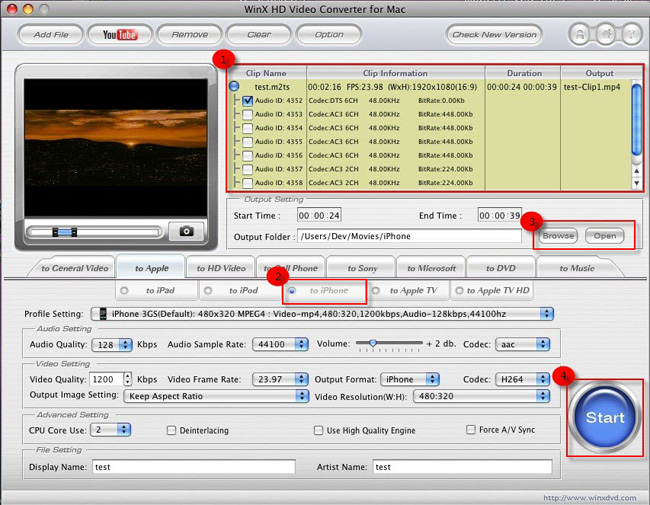Select the to iPod radio option
The height and width of the screenshot is (505, 650).
(x=208, y=291)
